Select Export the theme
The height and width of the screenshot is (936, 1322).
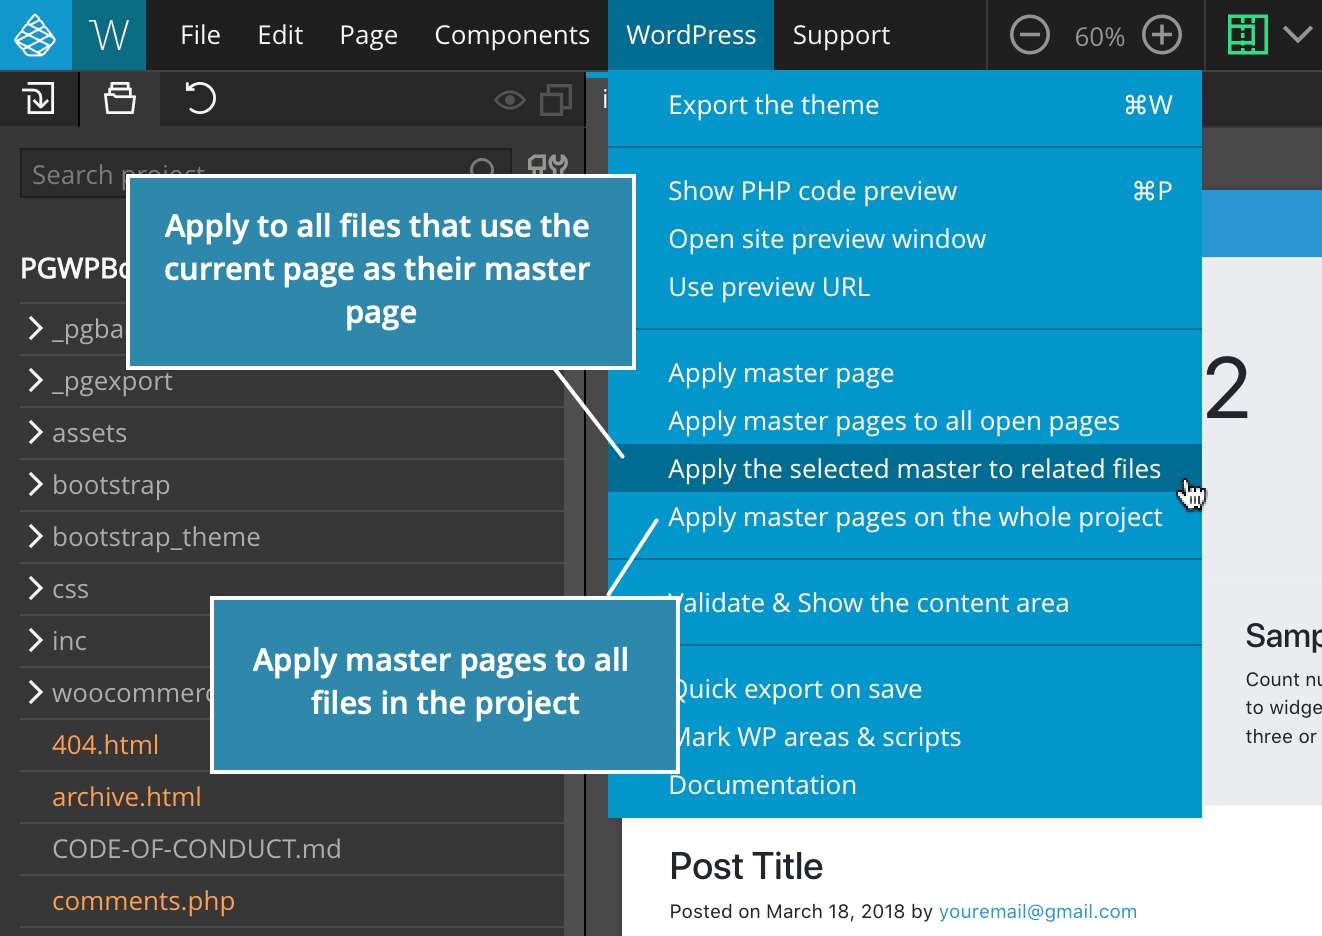905,105
